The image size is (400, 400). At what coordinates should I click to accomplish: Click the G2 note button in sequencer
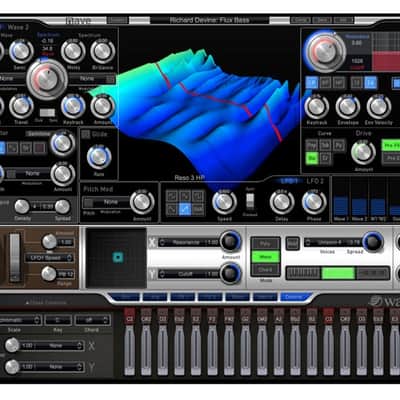click(x=245, y=316)
